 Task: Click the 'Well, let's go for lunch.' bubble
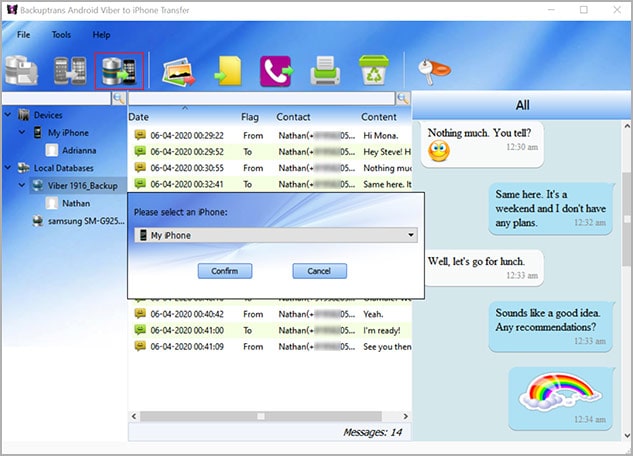(484, 268)
